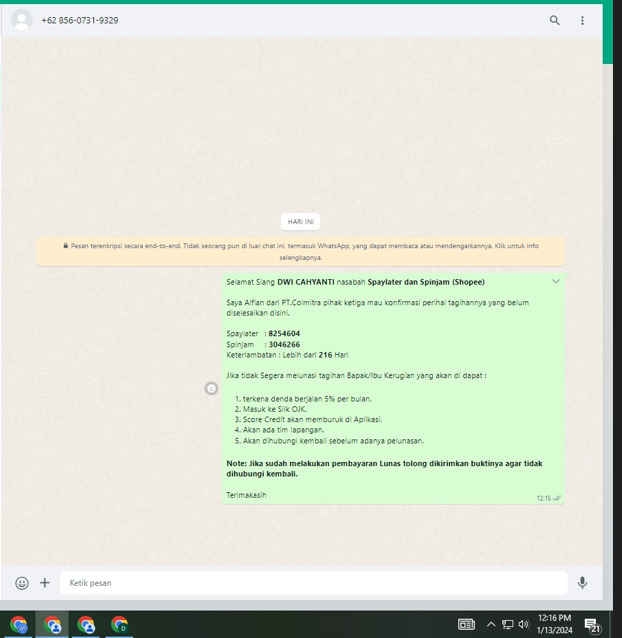
Task: Focus the 'Ketik pesan' message field
Action: 314,583
